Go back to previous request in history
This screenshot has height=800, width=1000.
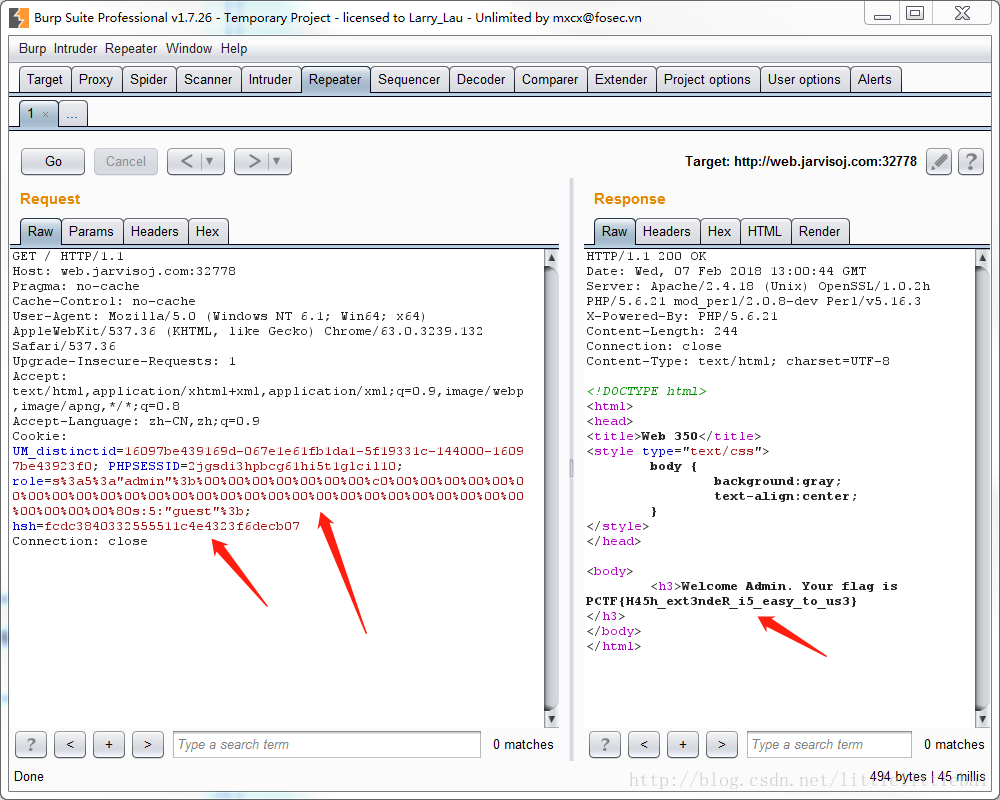(x=186, y=161)
